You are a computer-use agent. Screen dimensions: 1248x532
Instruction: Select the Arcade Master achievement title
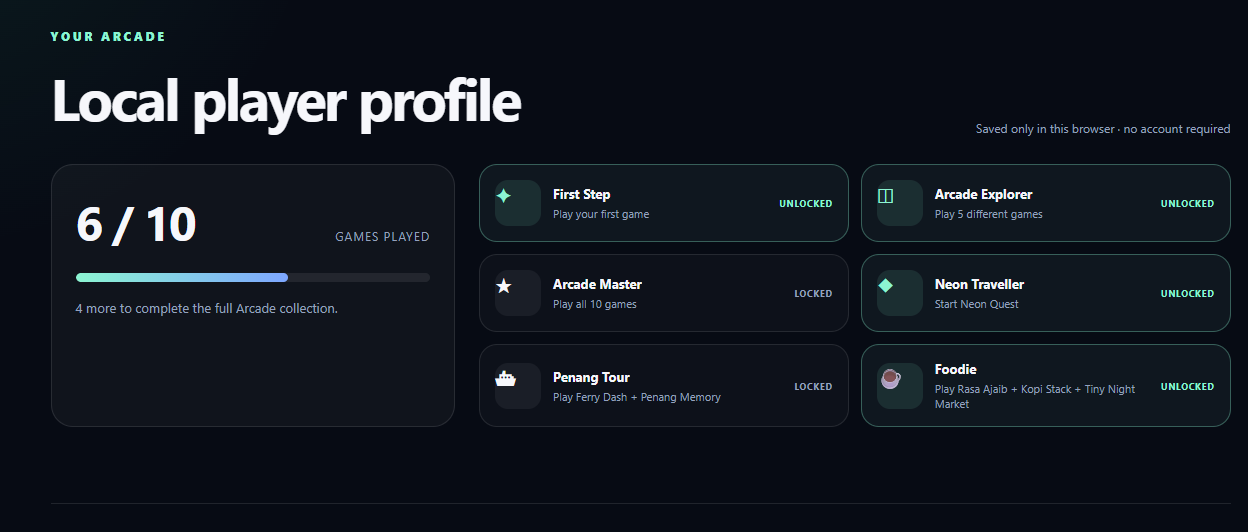597,284
